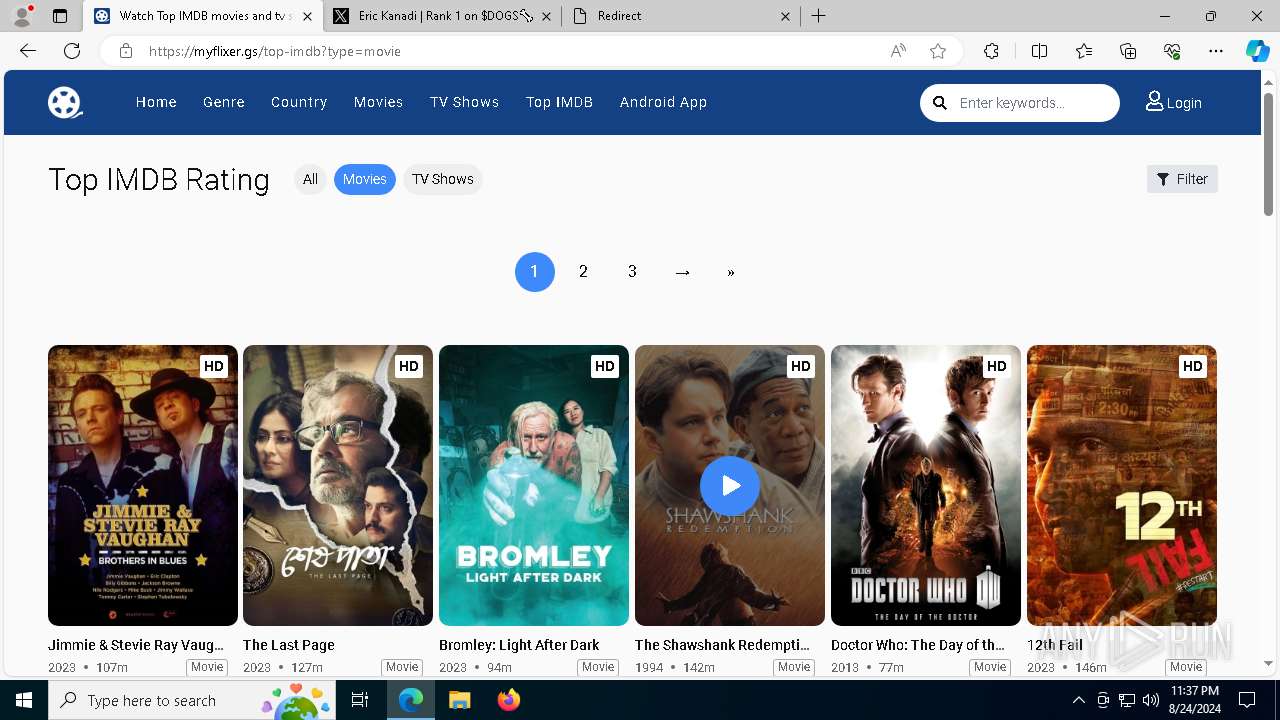The image size is (1280, 720).
Task: Go back to the previous page
Action: [x=28, y=51]
